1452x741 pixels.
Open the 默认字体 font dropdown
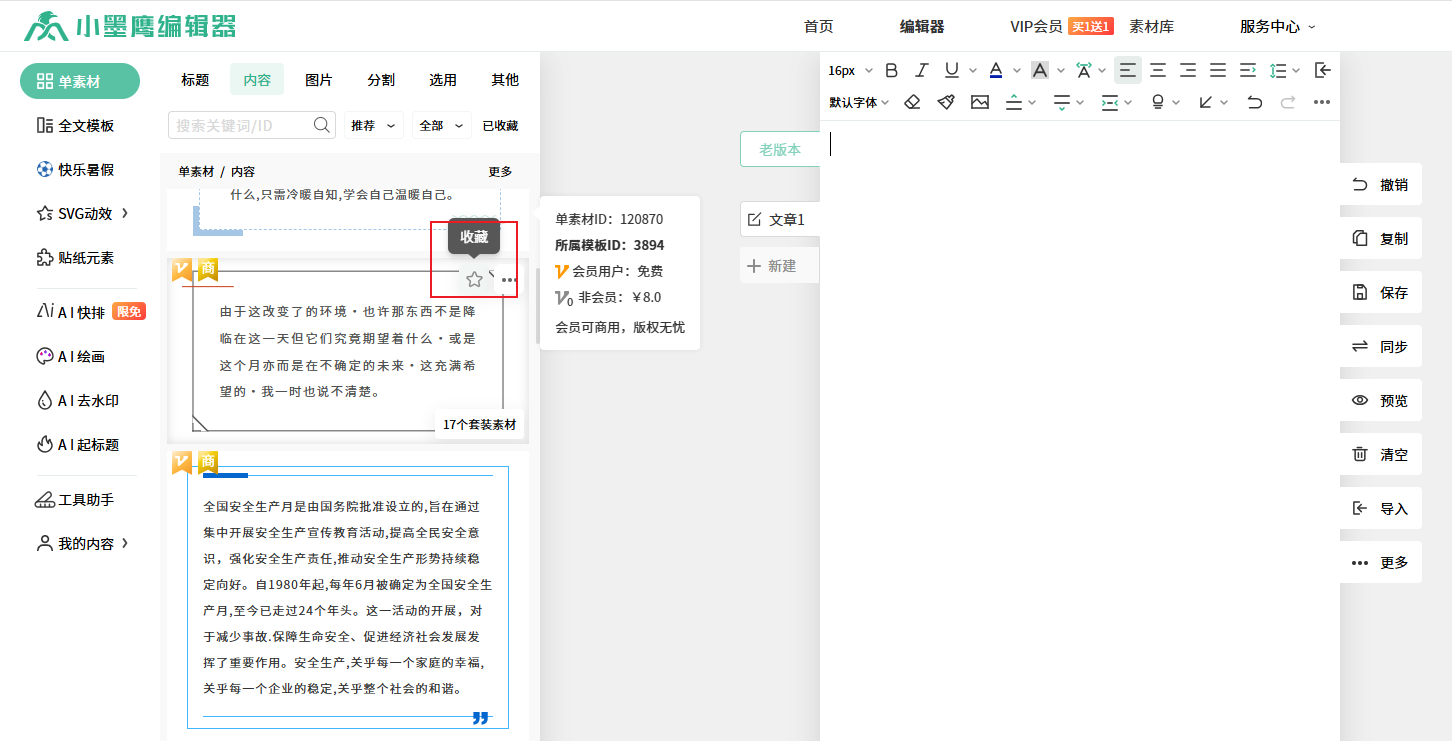click(859, 102)
